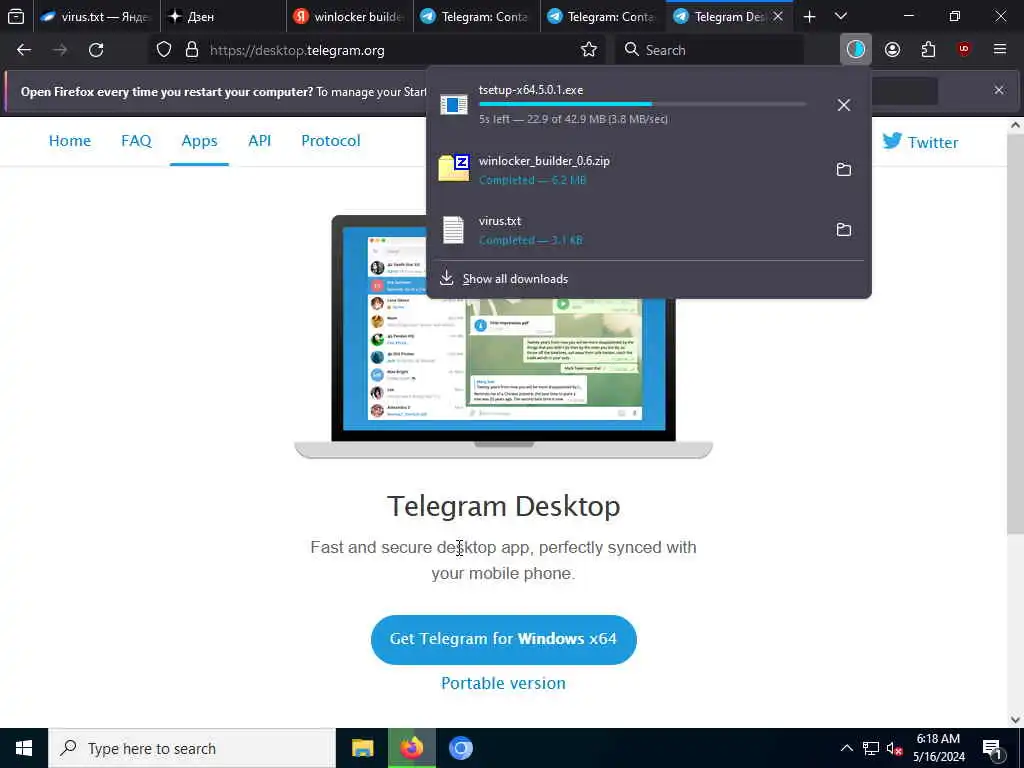Image resolution: width=1024 pixels, height=768 pixels.
Task: Click the scrollbar down arrow
Action: click(x=1016, y=720)
